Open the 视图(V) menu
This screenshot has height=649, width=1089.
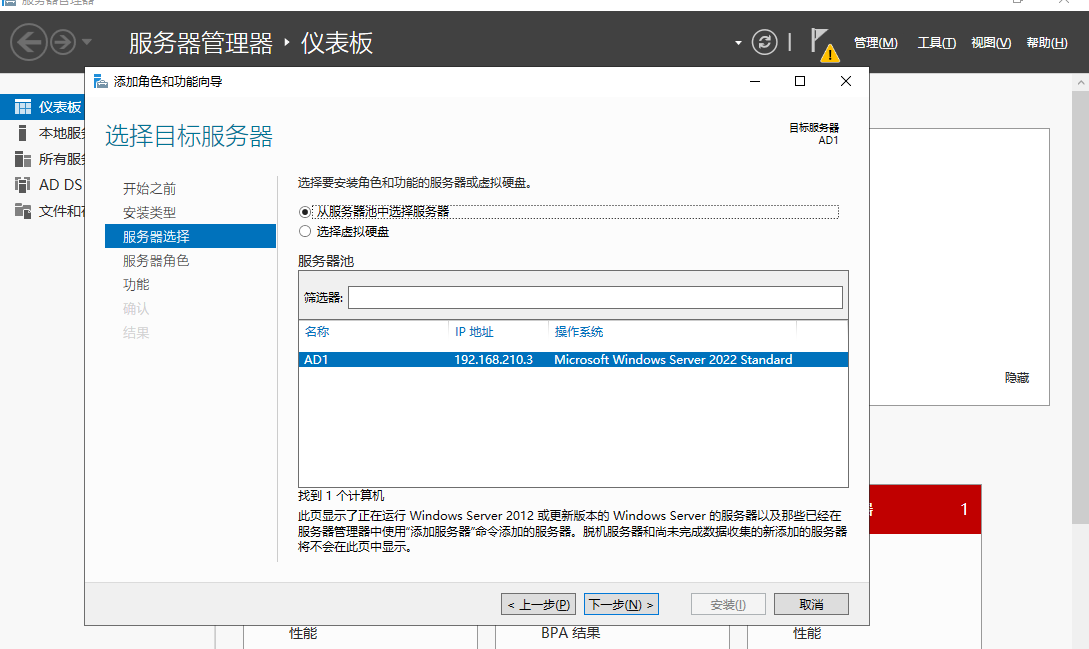pos(991,43)
